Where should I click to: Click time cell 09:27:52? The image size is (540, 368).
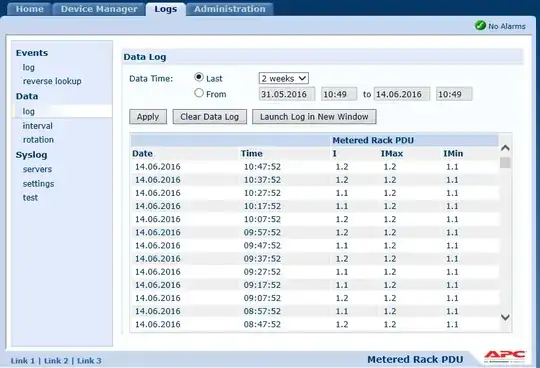[262, 272]
